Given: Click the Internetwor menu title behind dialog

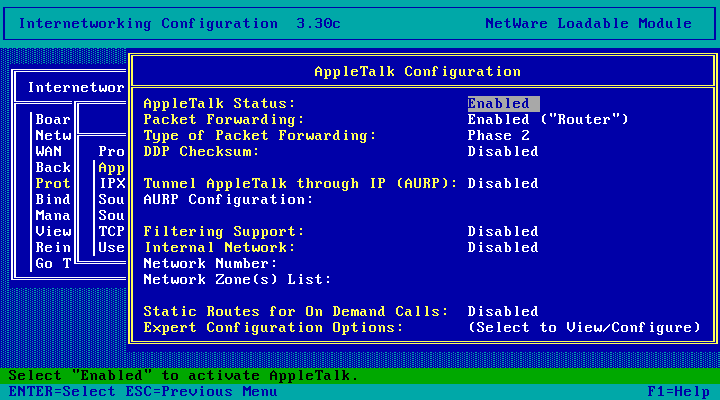Looking at the screenshot, I should coord(76,88).
